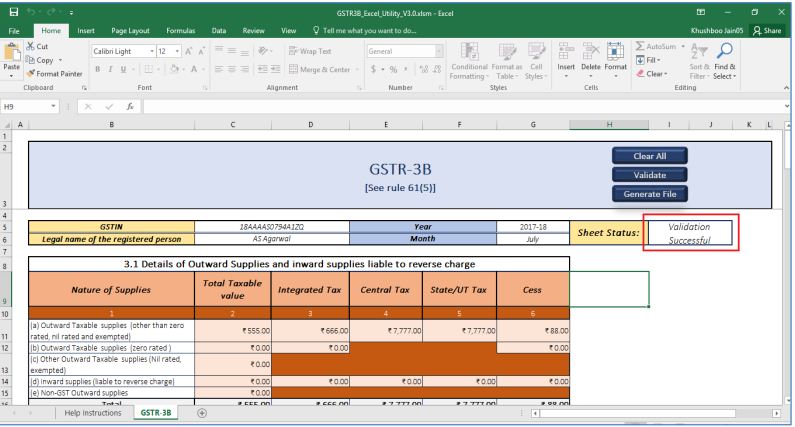
Task: Toggle Align Left in Alignment group
Action: click(x=219, y=69)
